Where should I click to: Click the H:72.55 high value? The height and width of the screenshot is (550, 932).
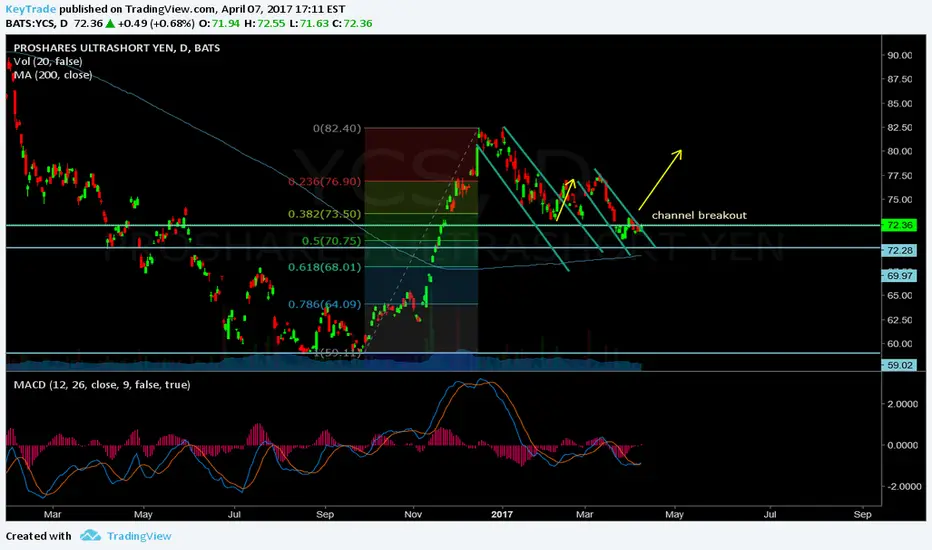pyautogui.click(x=264, y=24)
